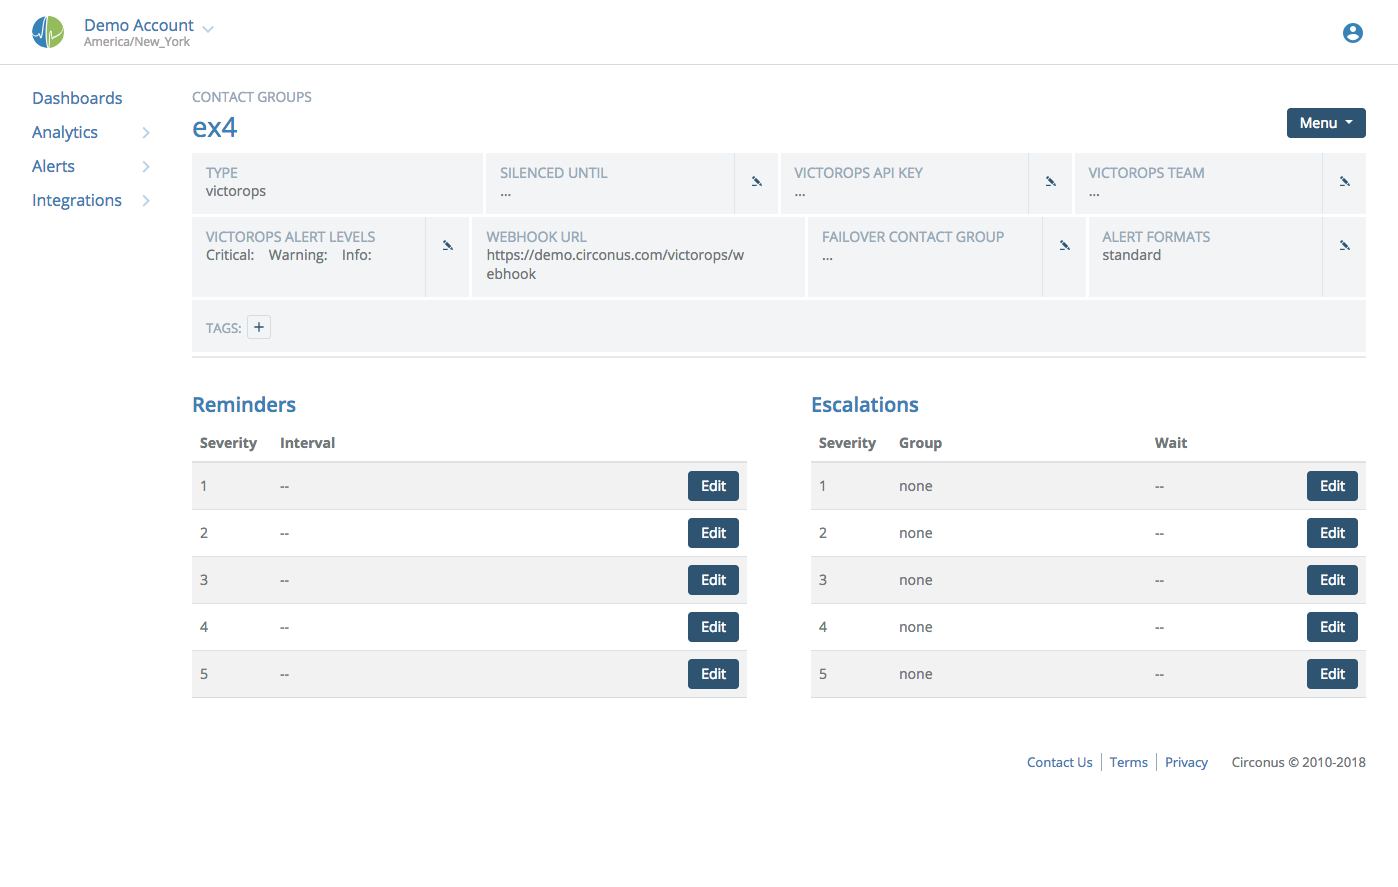Expand the Integrations sidebar section
Image resolution: width=1398 pixels, height=887 pixels.
tap(146, 201)
